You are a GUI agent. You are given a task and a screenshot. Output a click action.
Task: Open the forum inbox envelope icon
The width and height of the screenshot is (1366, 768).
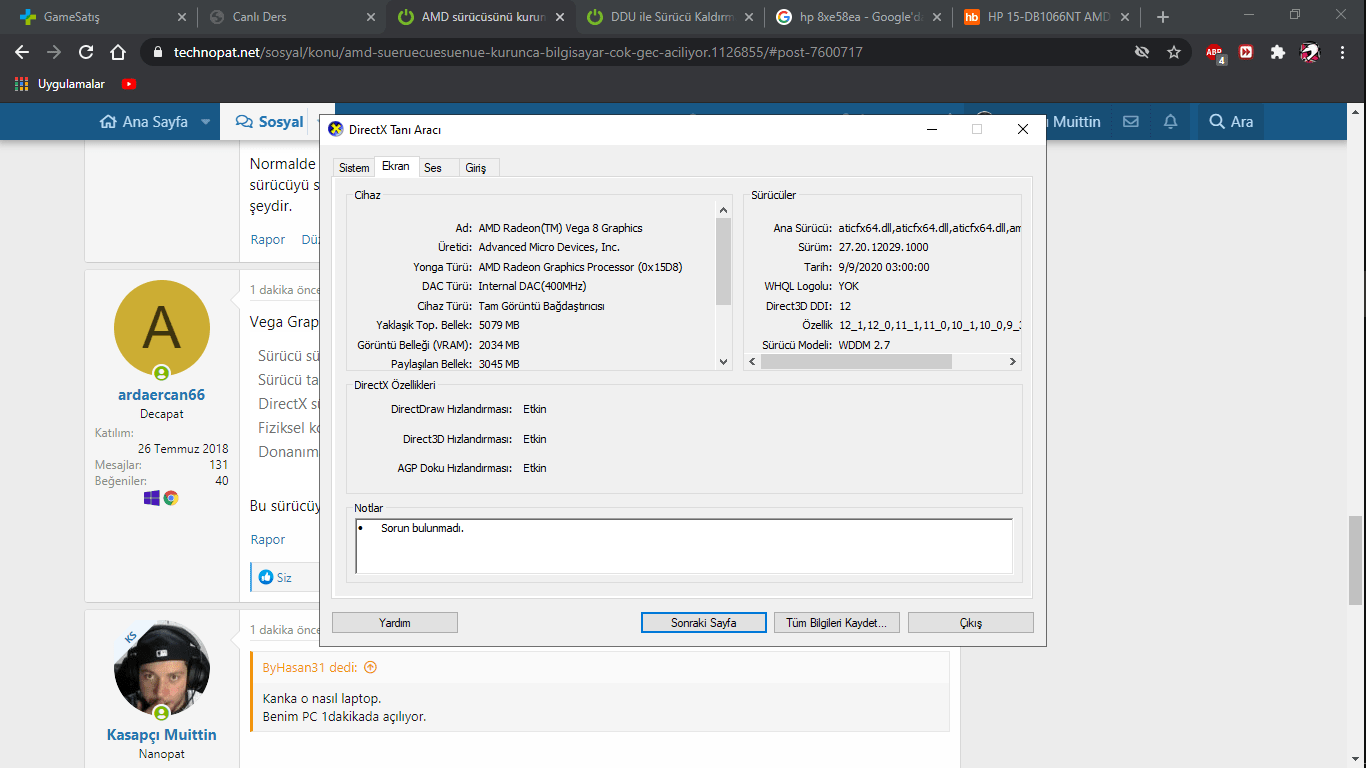coord(1131,122)
